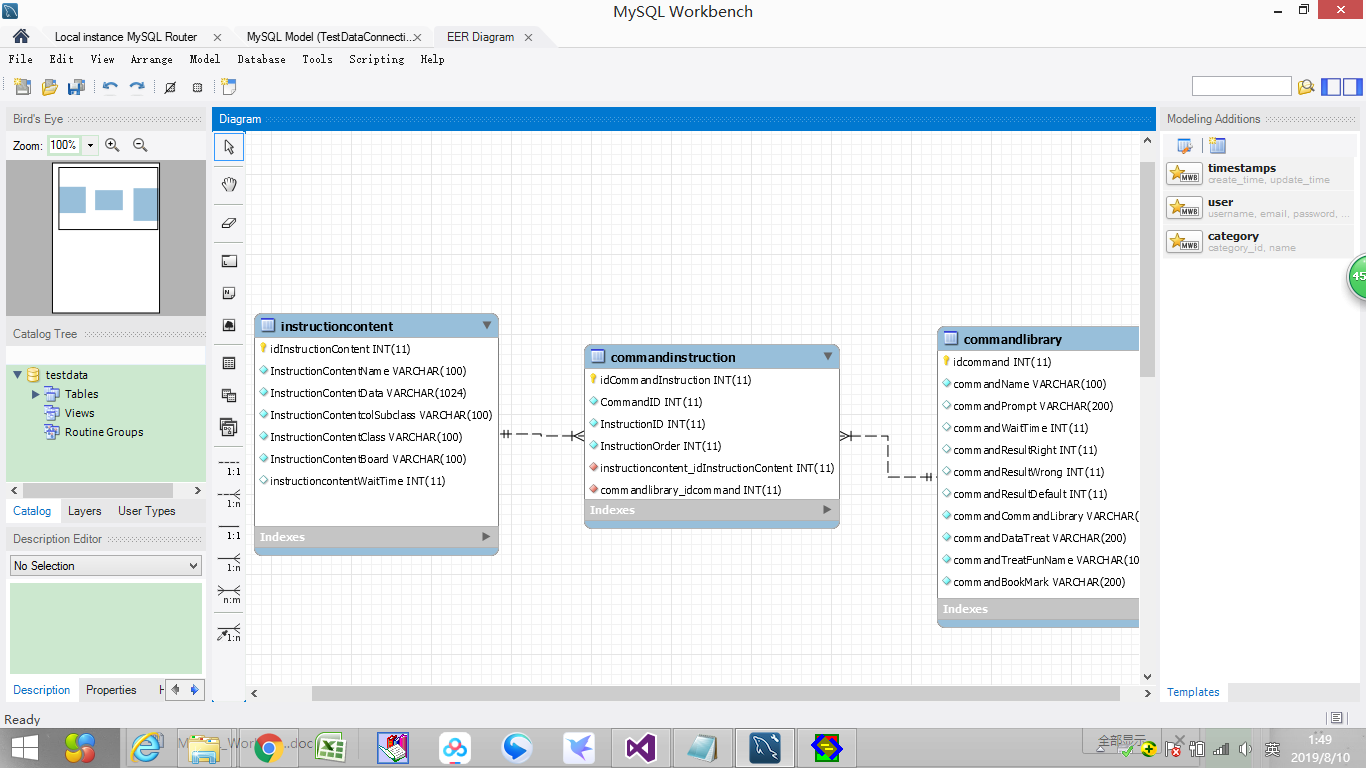Collapse the testdata schema node
Viewport: 1366px width, 768px height.
(x=18, y=375)
